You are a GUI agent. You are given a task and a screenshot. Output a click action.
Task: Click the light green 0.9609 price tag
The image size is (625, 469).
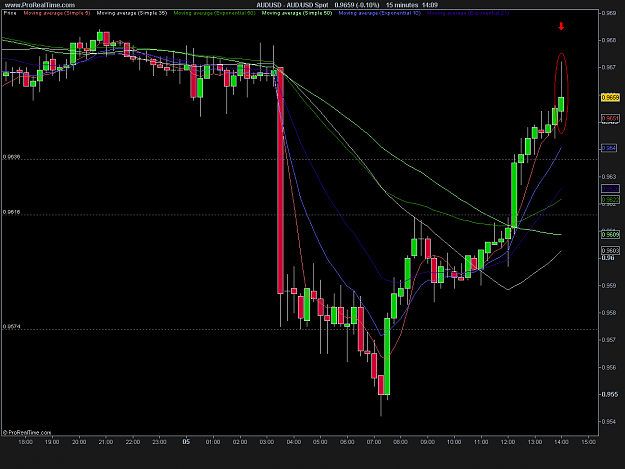[610, 235]
